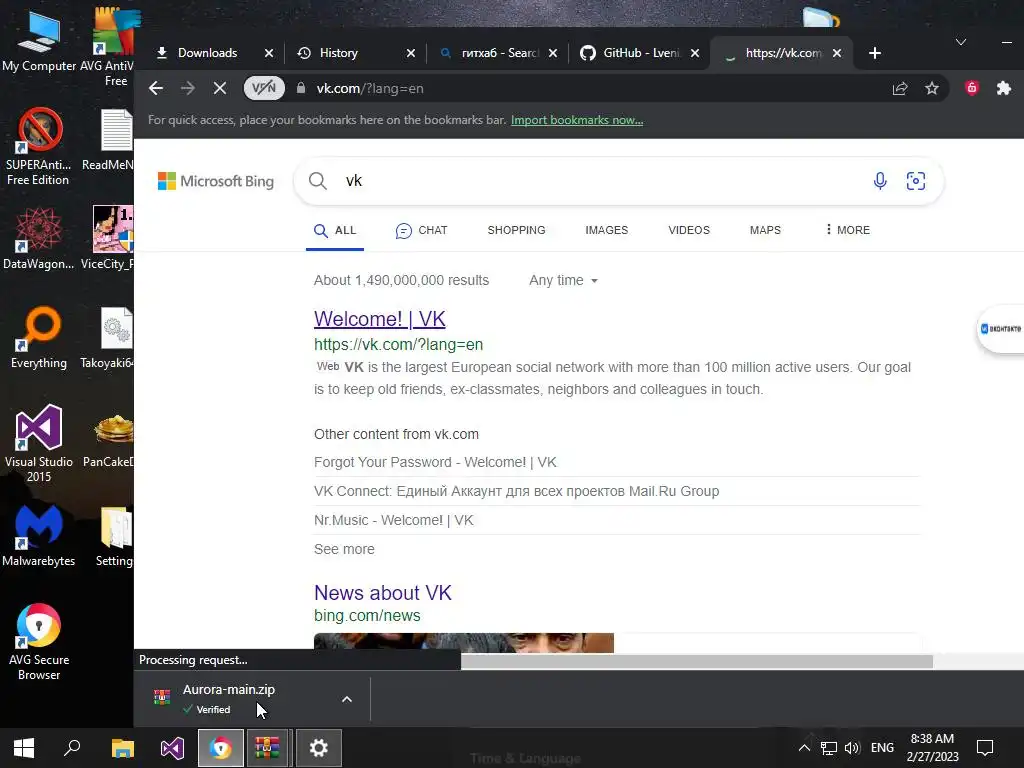The image size is (1024, 768).
Task: Open the IMAGES results tab
Action: click(x=607, y=230)
